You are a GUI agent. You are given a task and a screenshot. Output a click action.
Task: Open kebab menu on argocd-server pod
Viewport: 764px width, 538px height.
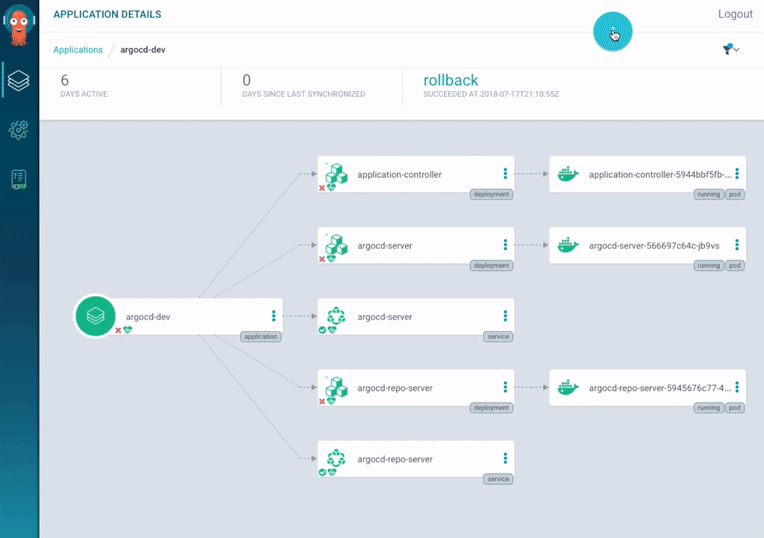coord(737,245)
